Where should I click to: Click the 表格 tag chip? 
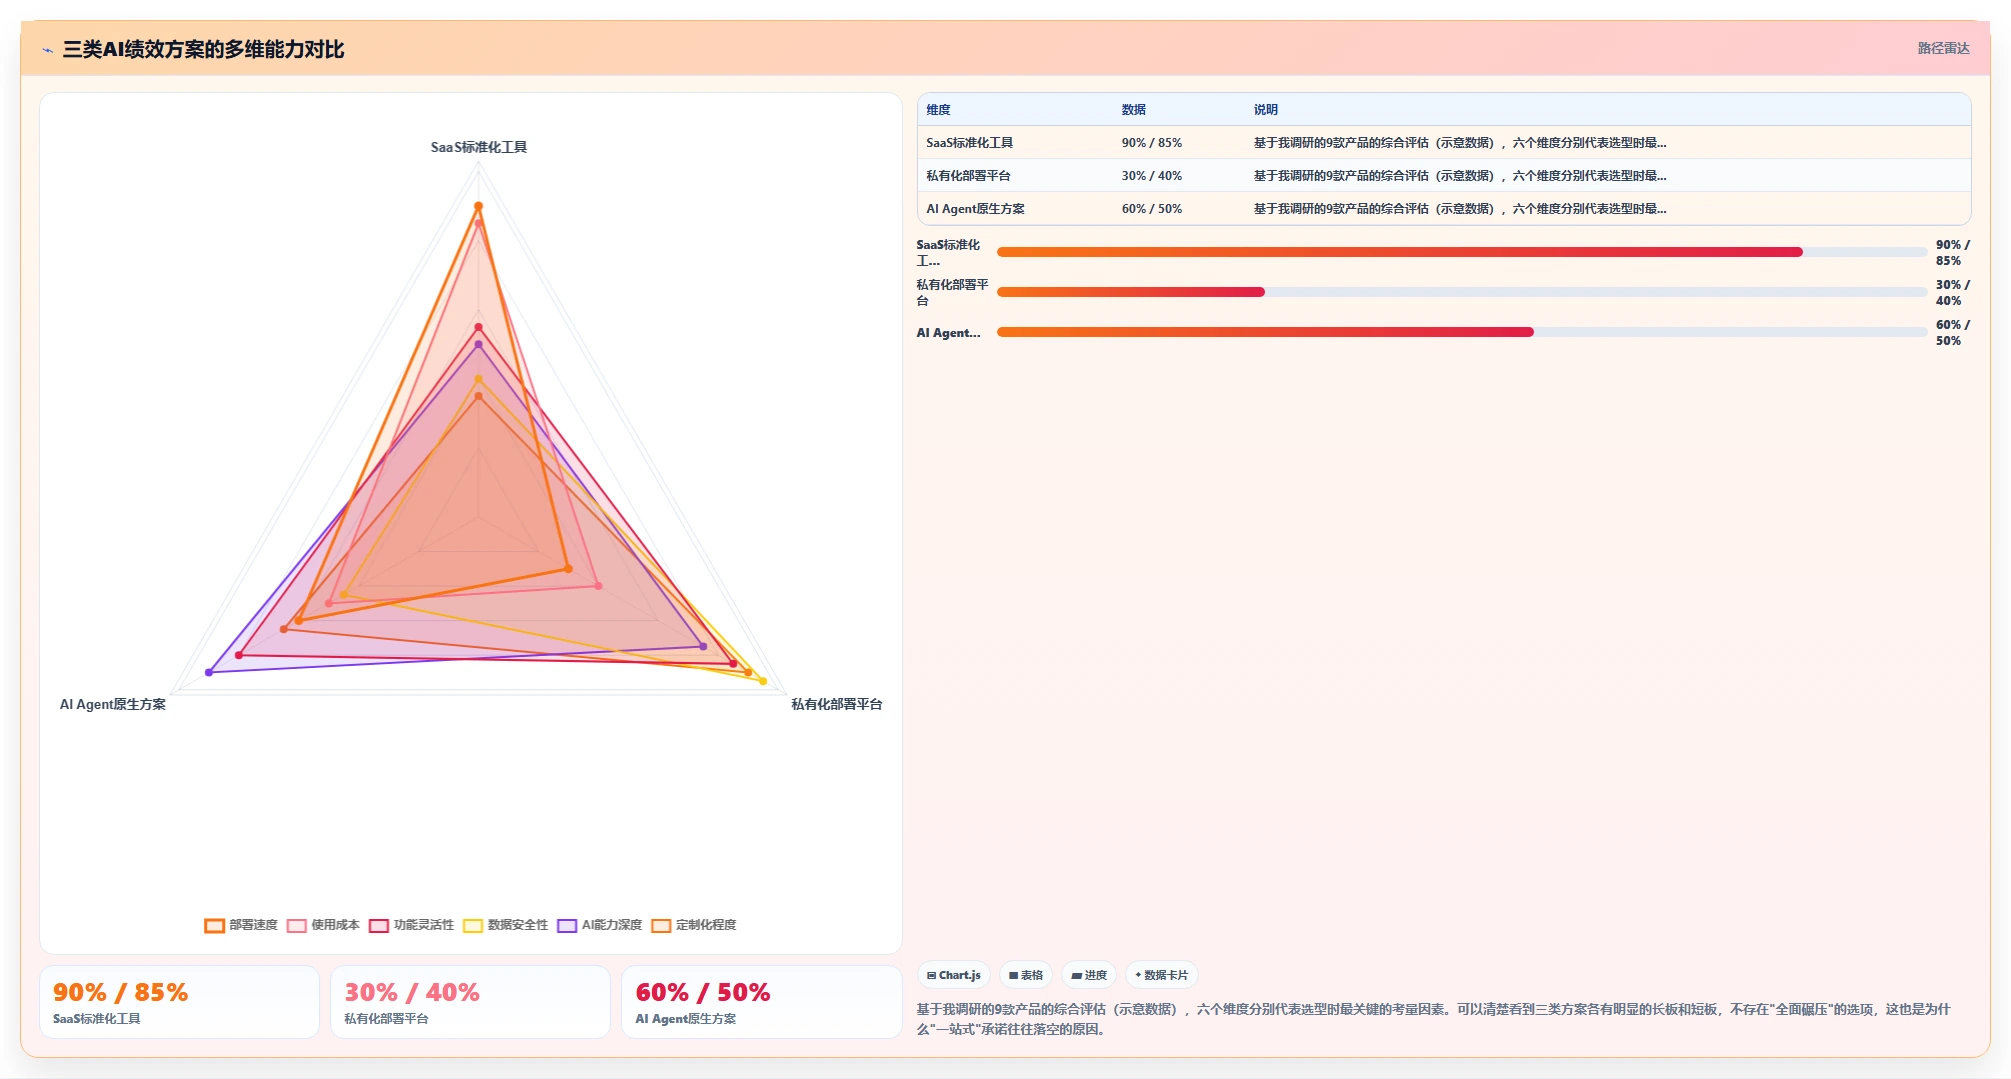[x=1026, y=975]
